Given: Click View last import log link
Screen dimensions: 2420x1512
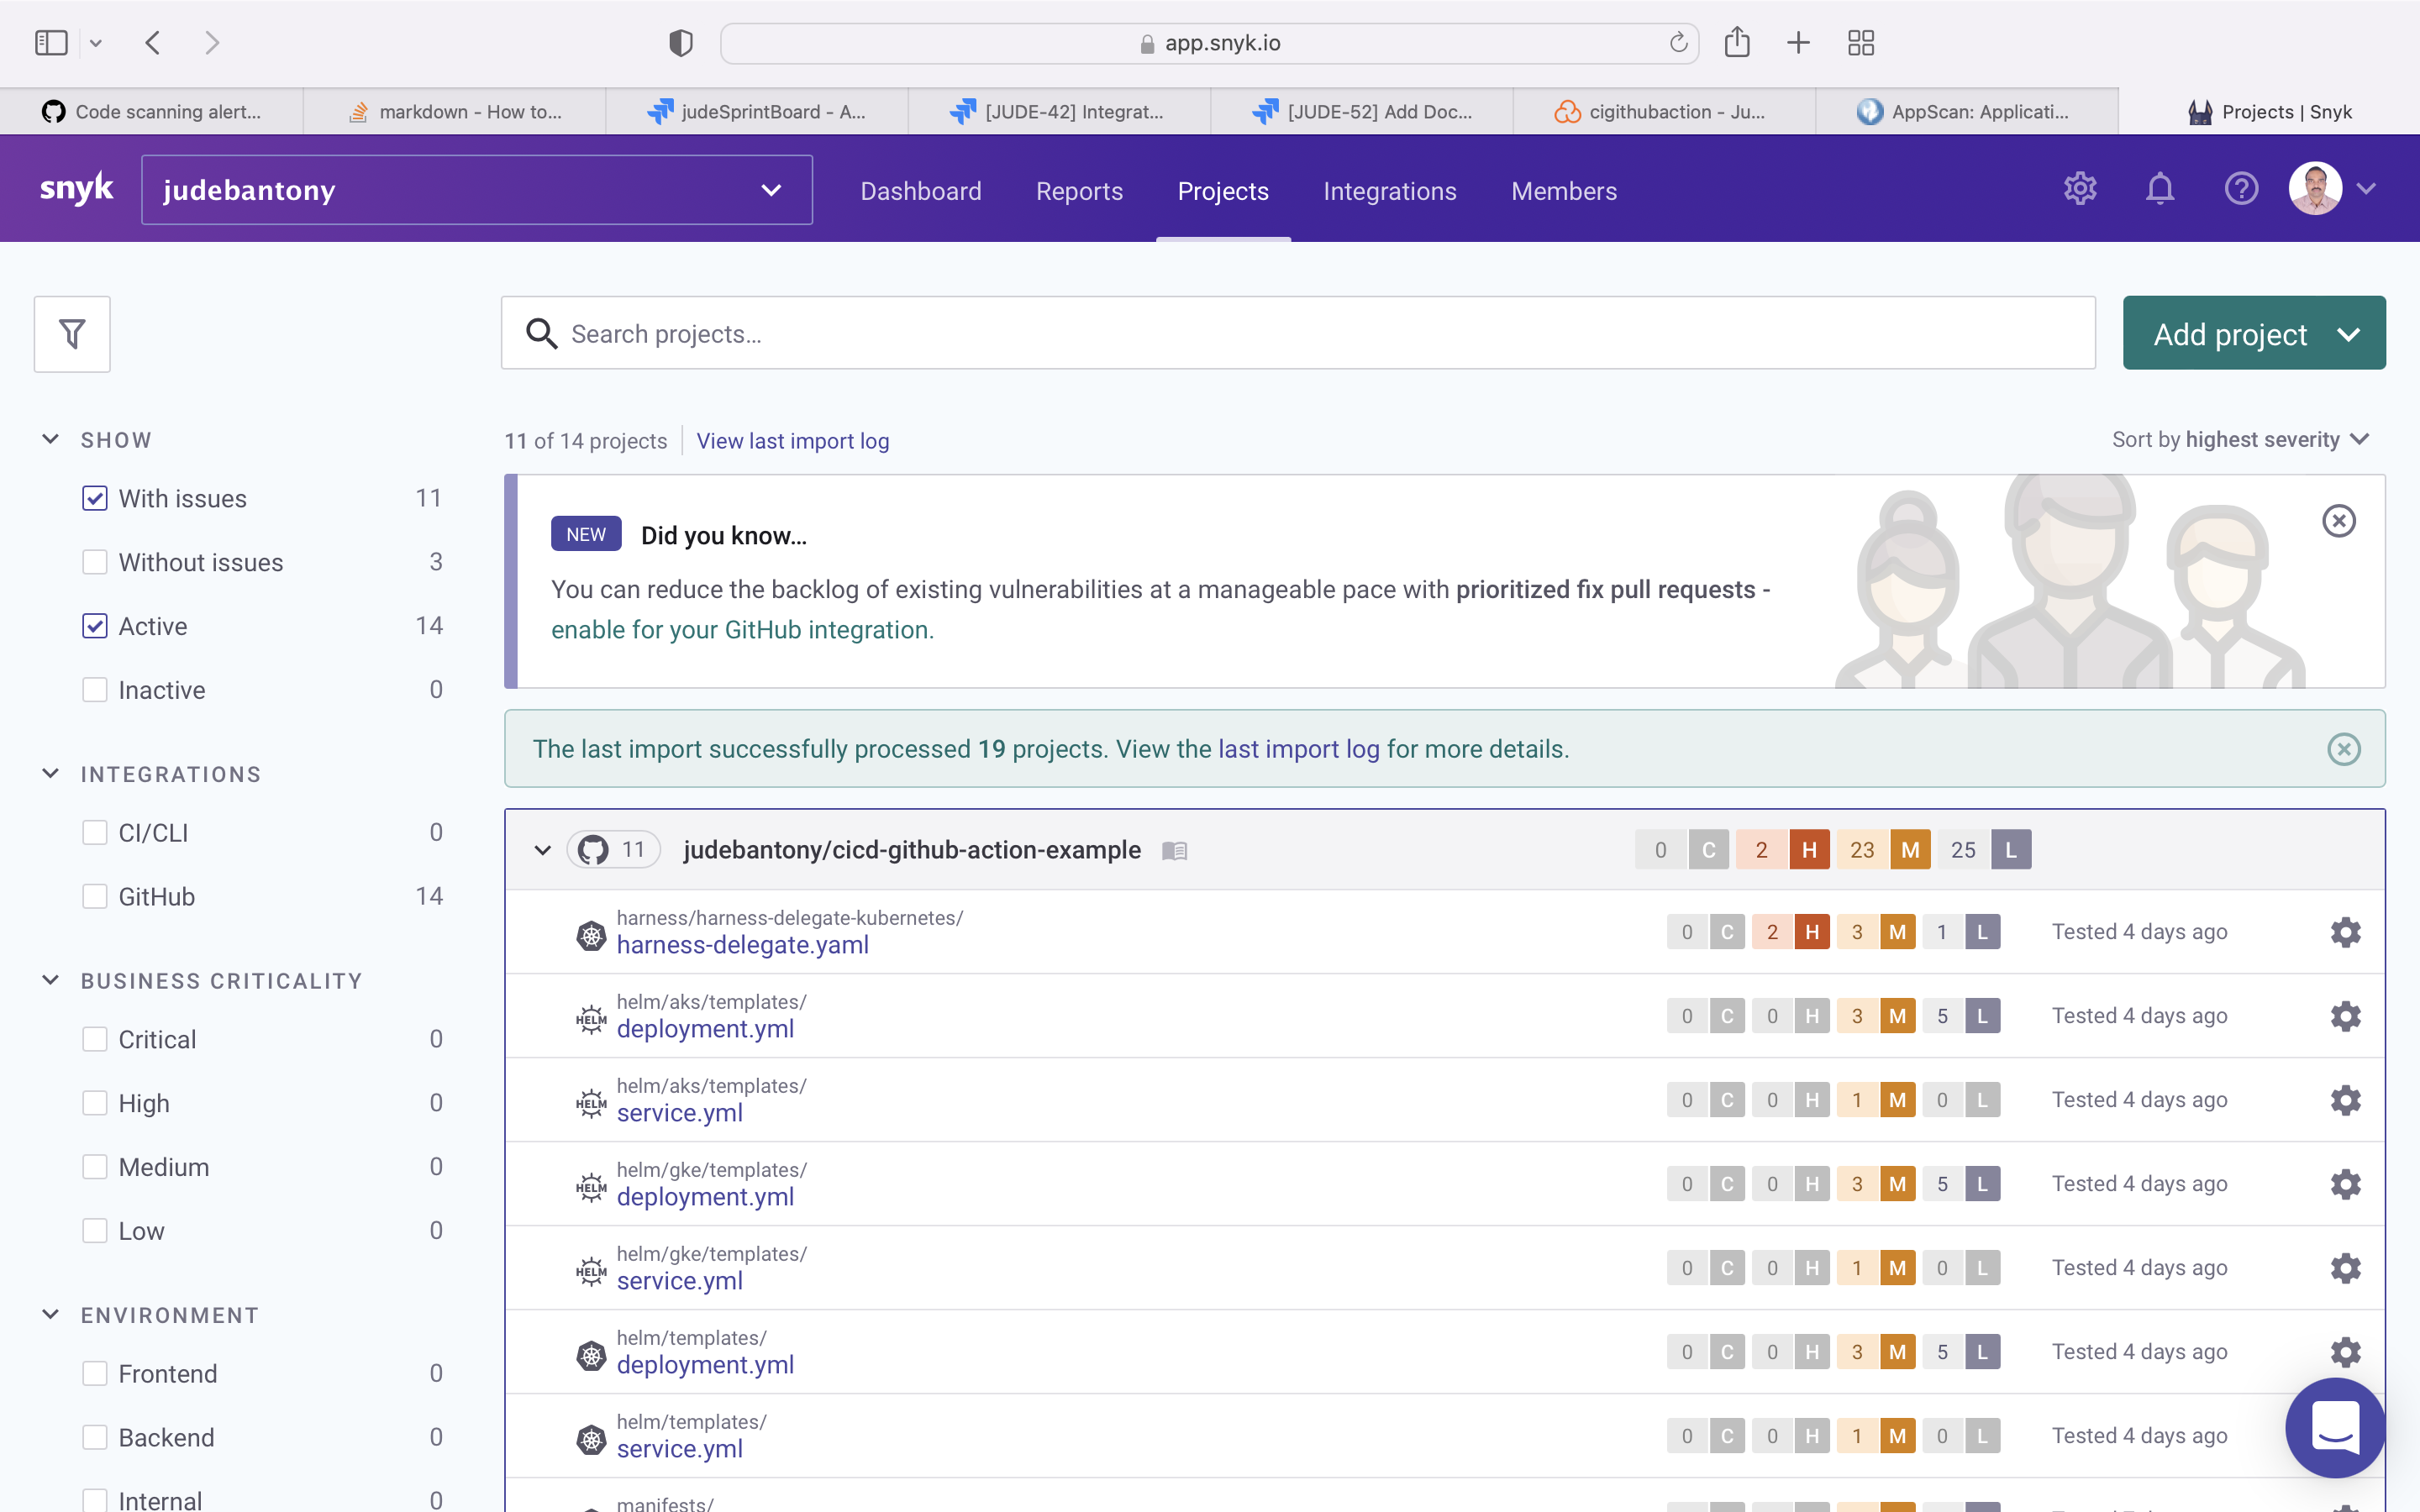Looking at the screenshot, I should coord(792,441).
